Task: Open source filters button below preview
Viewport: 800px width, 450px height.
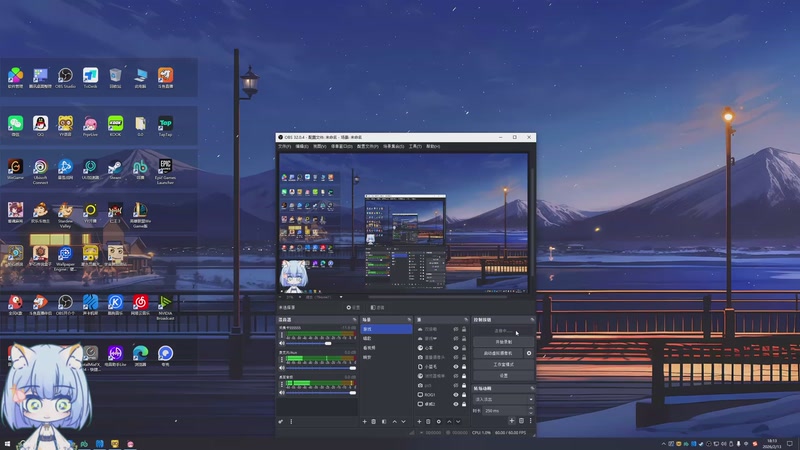Action: [x=378, y=308]
